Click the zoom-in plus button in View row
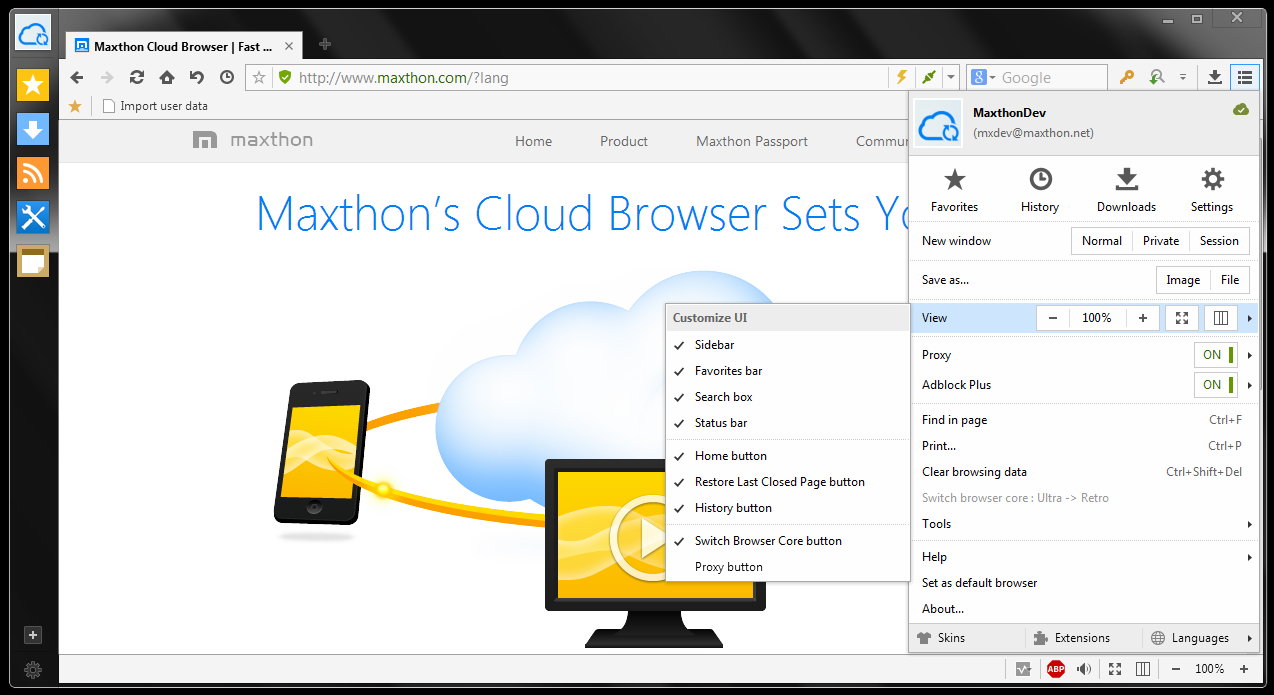 click(1143, 318)
